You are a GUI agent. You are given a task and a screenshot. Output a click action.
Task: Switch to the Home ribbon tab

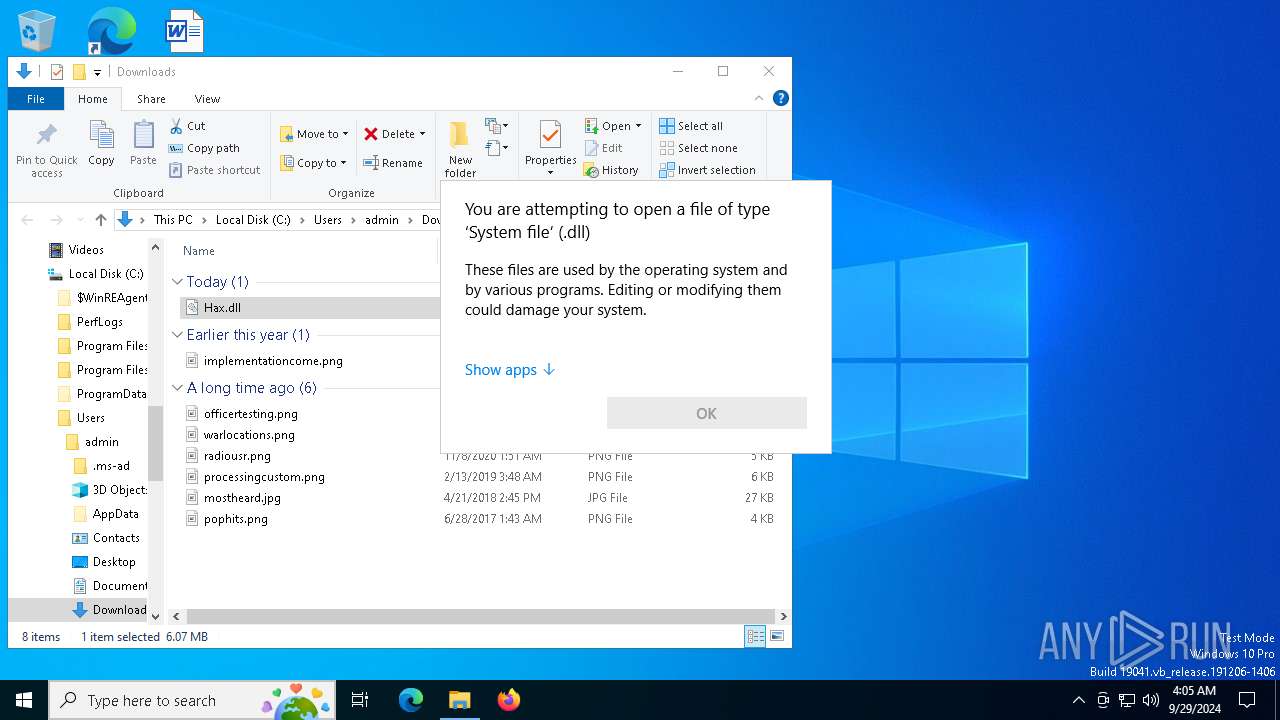93,99
